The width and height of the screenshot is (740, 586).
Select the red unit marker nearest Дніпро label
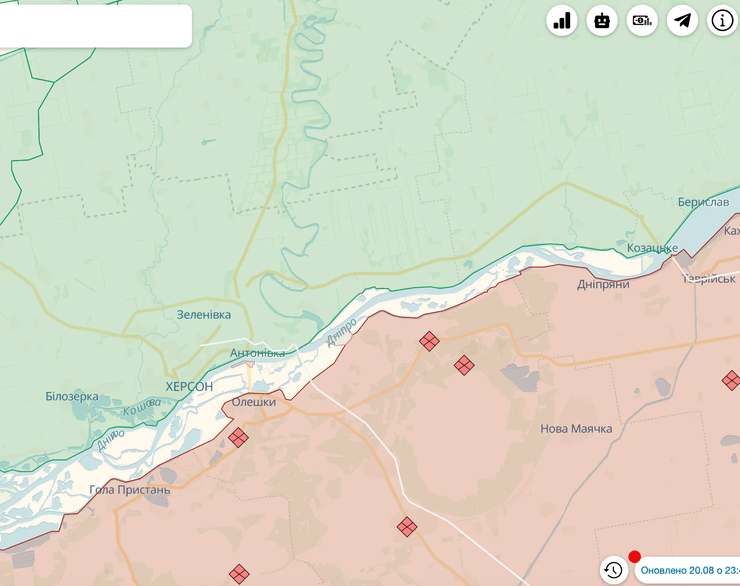coord(428,342)
